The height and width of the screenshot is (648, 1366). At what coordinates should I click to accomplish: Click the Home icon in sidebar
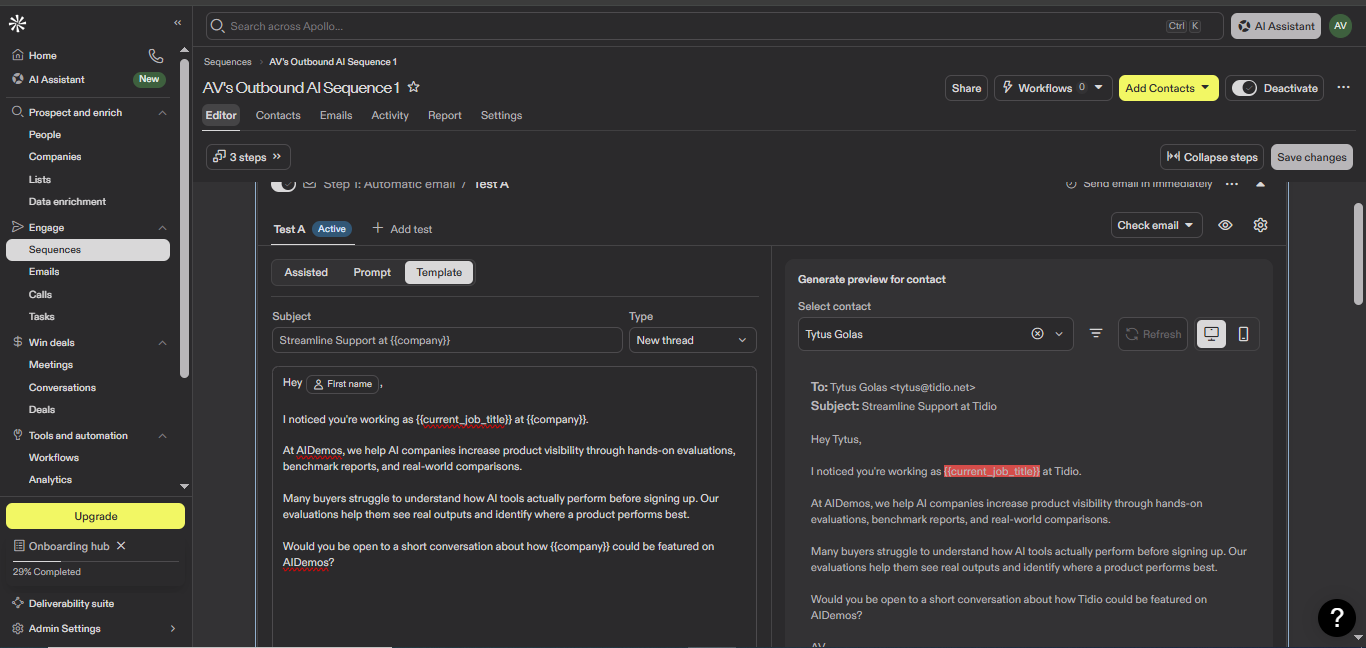point(18,56)
